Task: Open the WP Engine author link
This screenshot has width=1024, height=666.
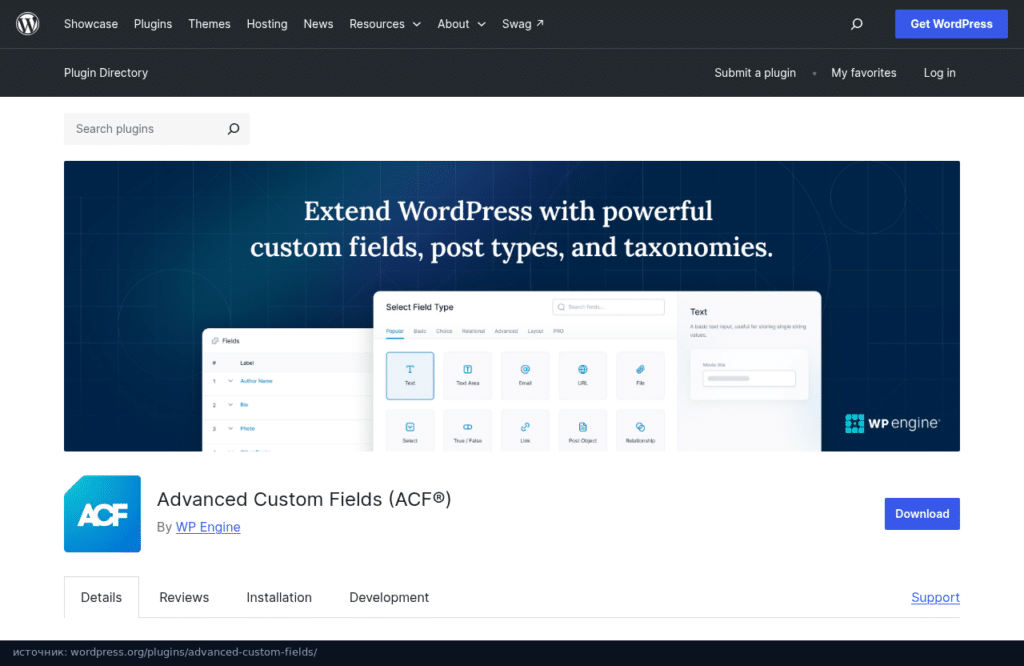Action: 208,527
